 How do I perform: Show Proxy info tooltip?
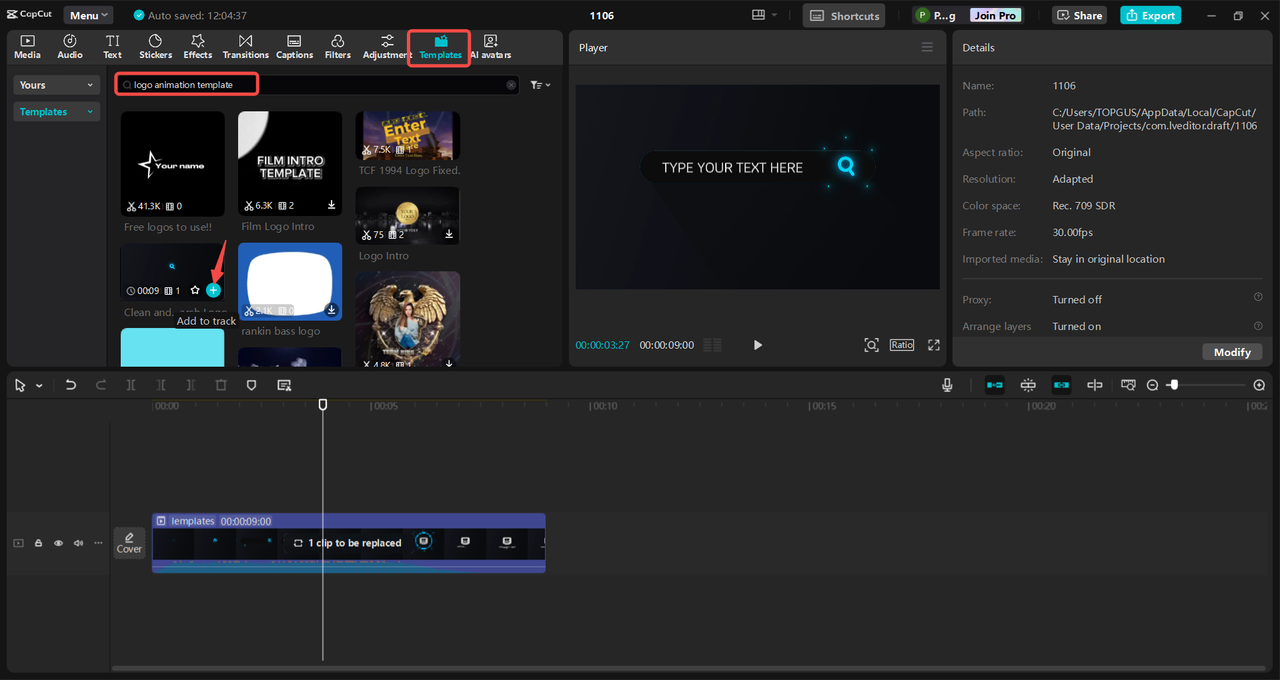1258,297
